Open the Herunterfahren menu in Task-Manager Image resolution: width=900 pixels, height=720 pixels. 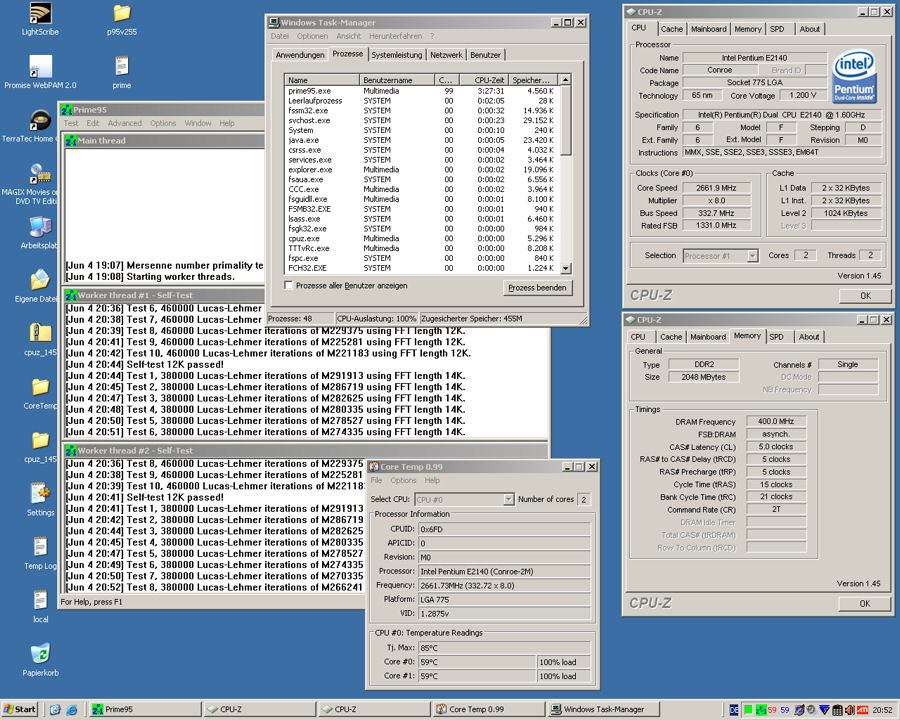pyautogui.click(x=395, y=36)
